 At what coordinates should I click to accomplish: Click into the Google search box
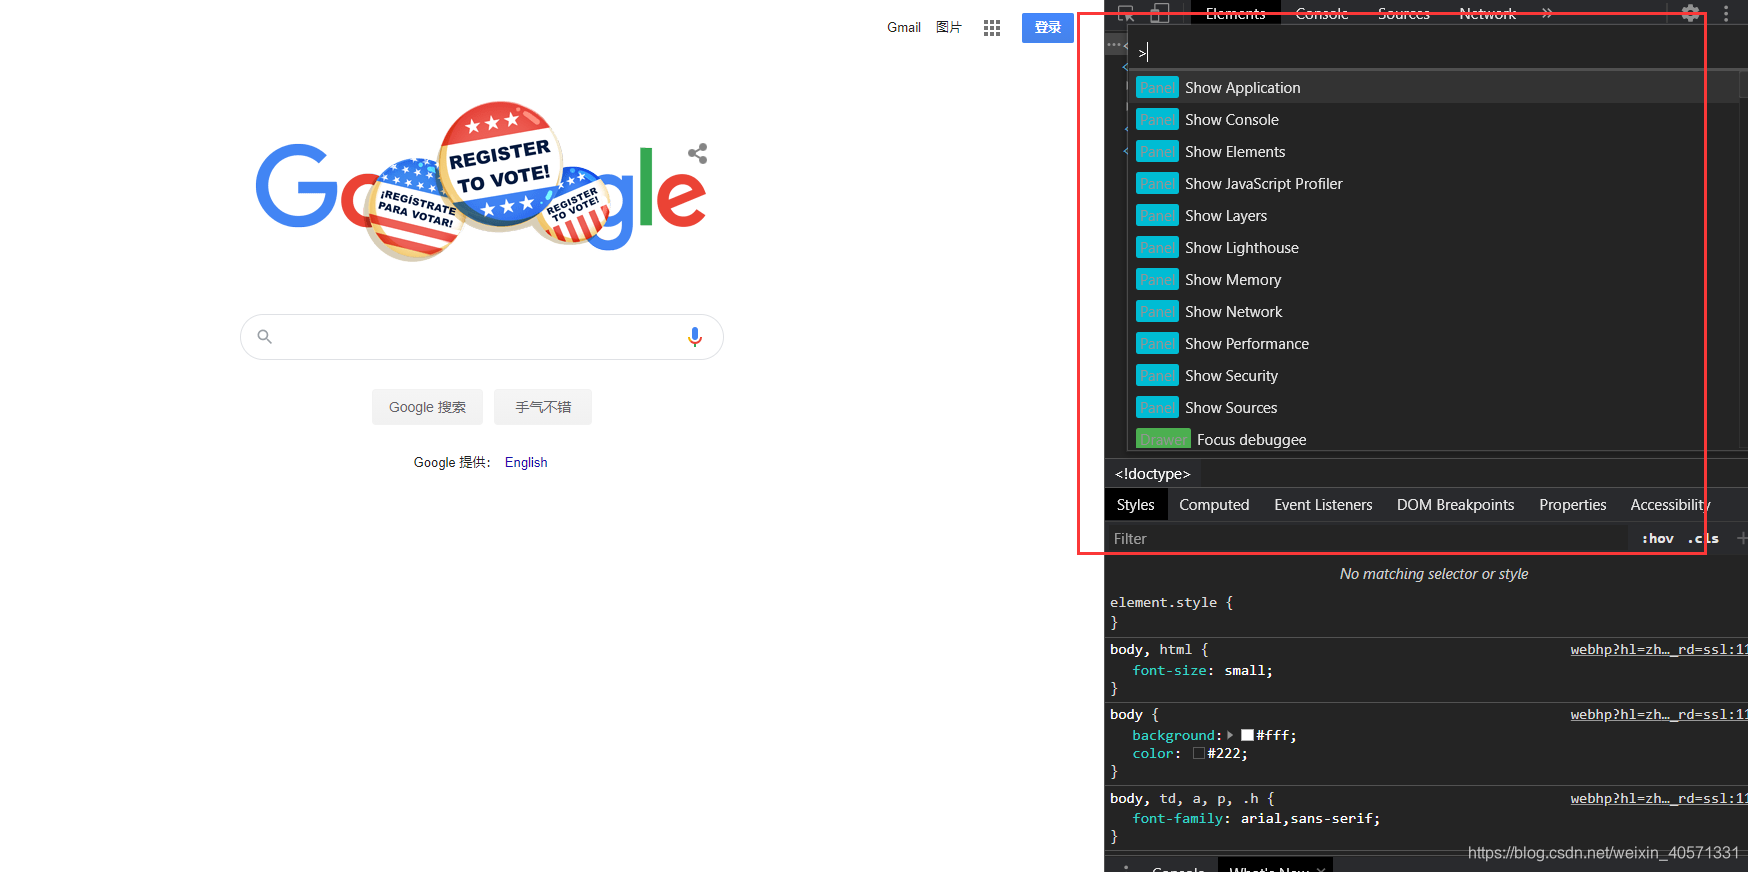coord(480,337)
